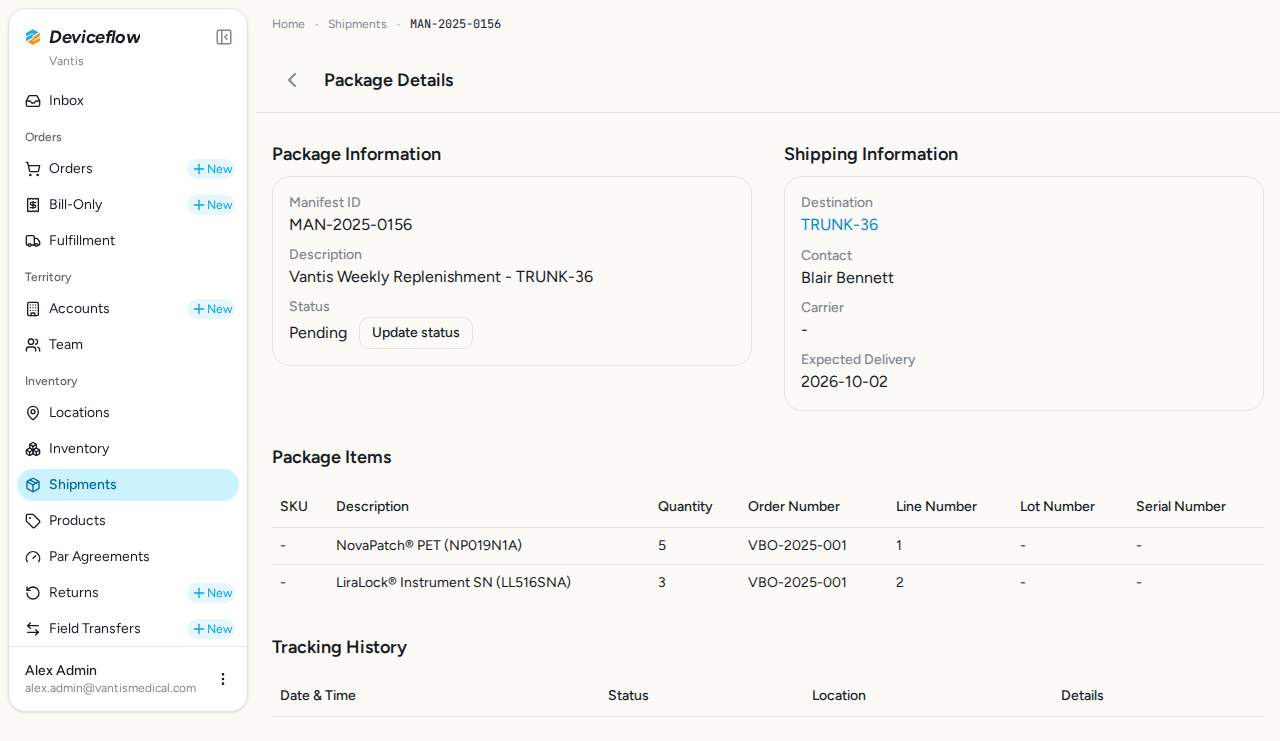Click the Orders cart icon
This screenshot has height=741, width=1280.
[x=33, y=169]
